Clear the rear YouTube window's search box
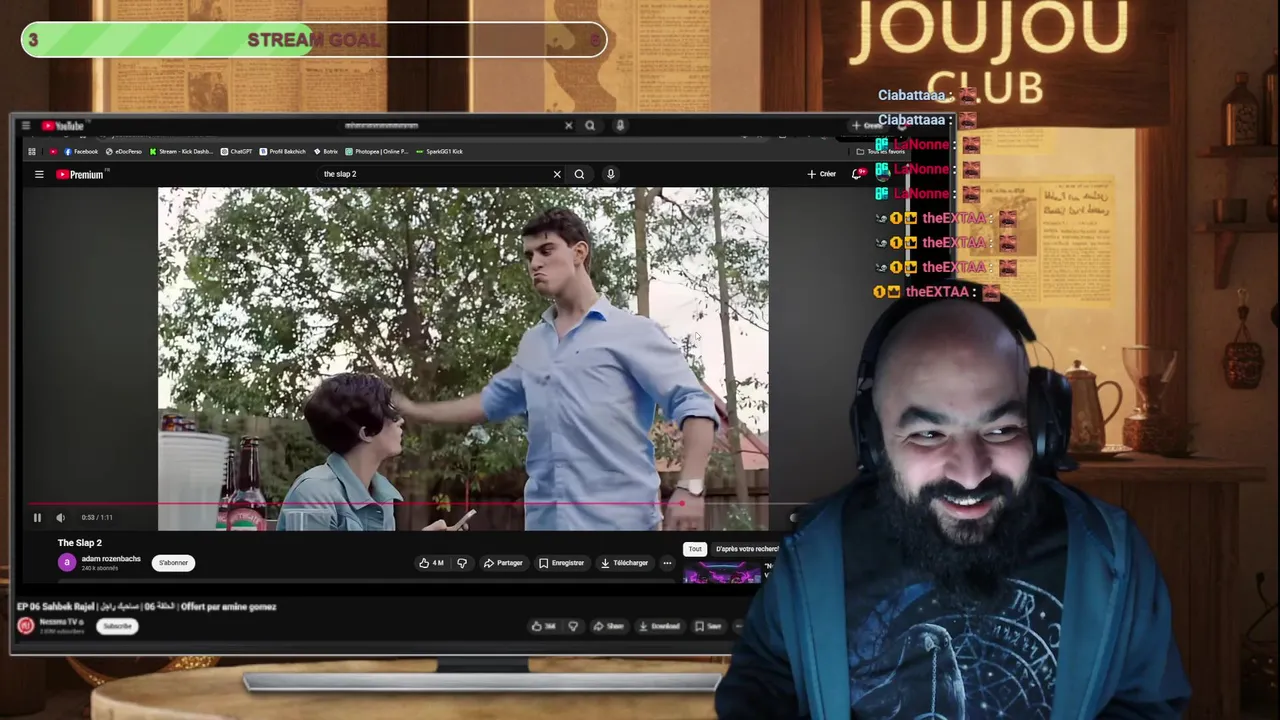1280x720 pixels. click(568, 126)
